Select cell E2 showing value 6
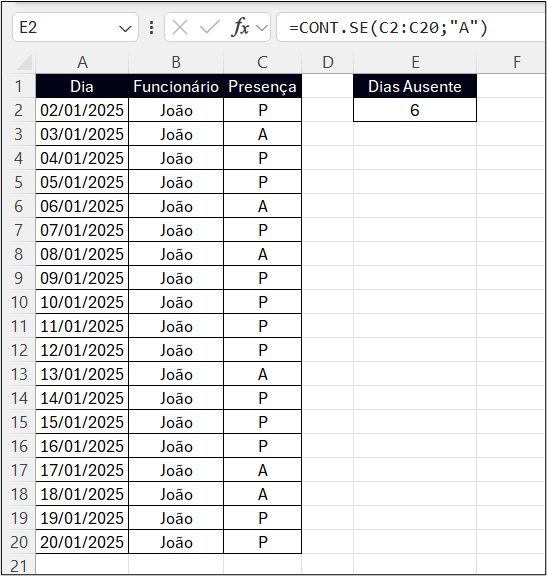Screen dimensions: 547x576 [415, 110]
